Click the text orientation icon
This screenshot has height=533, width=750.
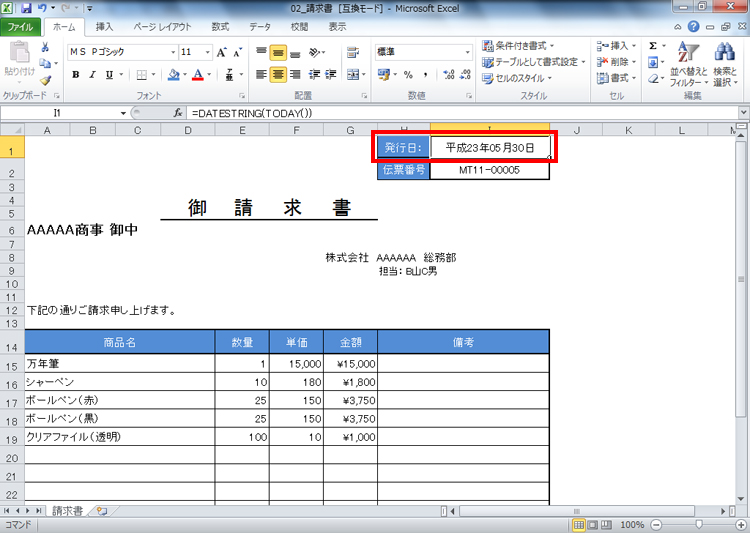pyautogui.click(x=314, y=52)
